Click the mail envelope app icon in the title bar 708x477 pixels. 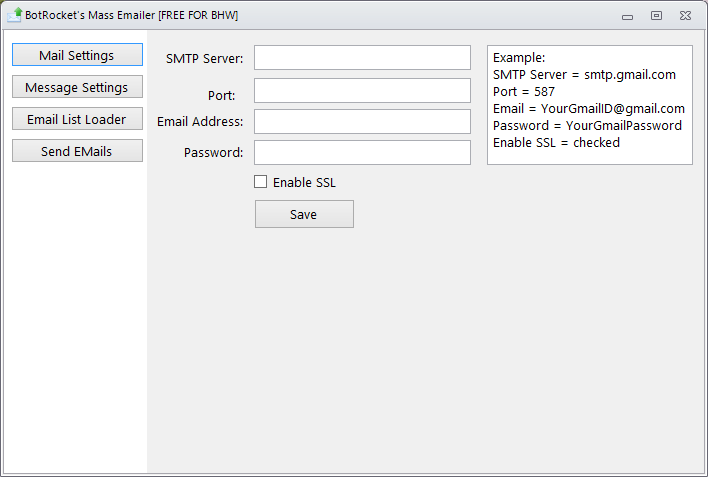[x=14, y=15]
